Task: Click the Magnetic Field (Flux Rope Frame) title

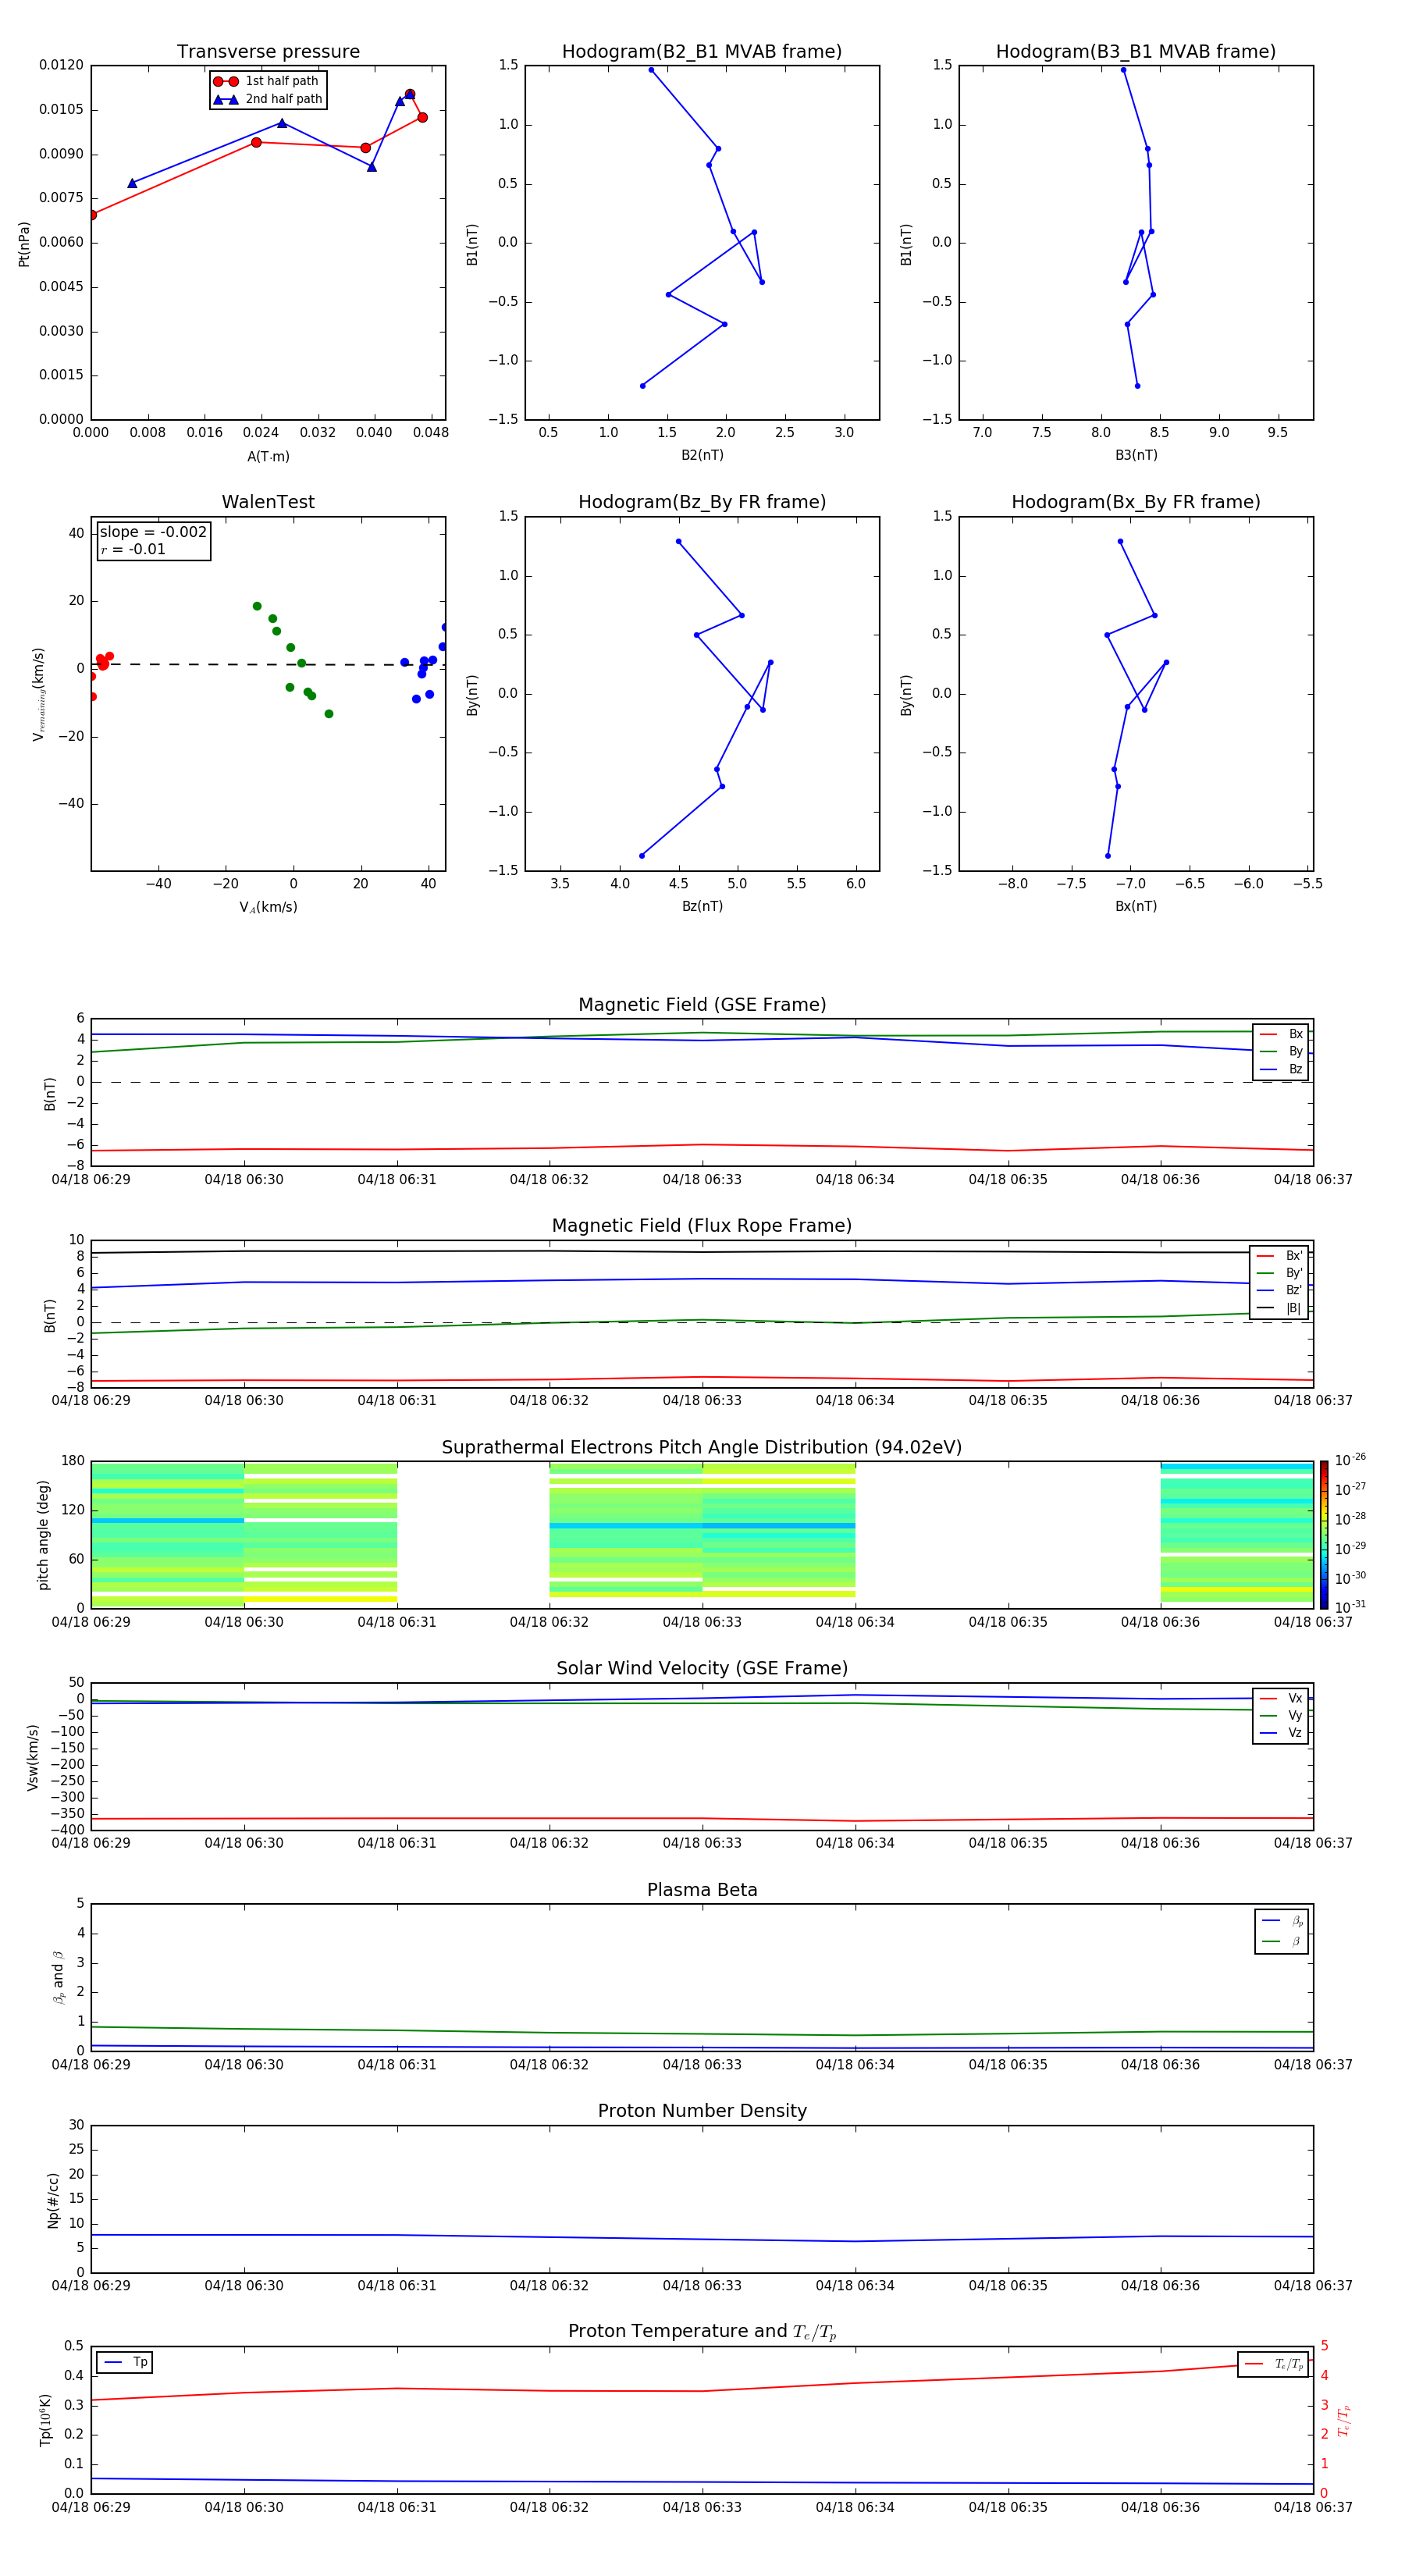Action: 702,1226
